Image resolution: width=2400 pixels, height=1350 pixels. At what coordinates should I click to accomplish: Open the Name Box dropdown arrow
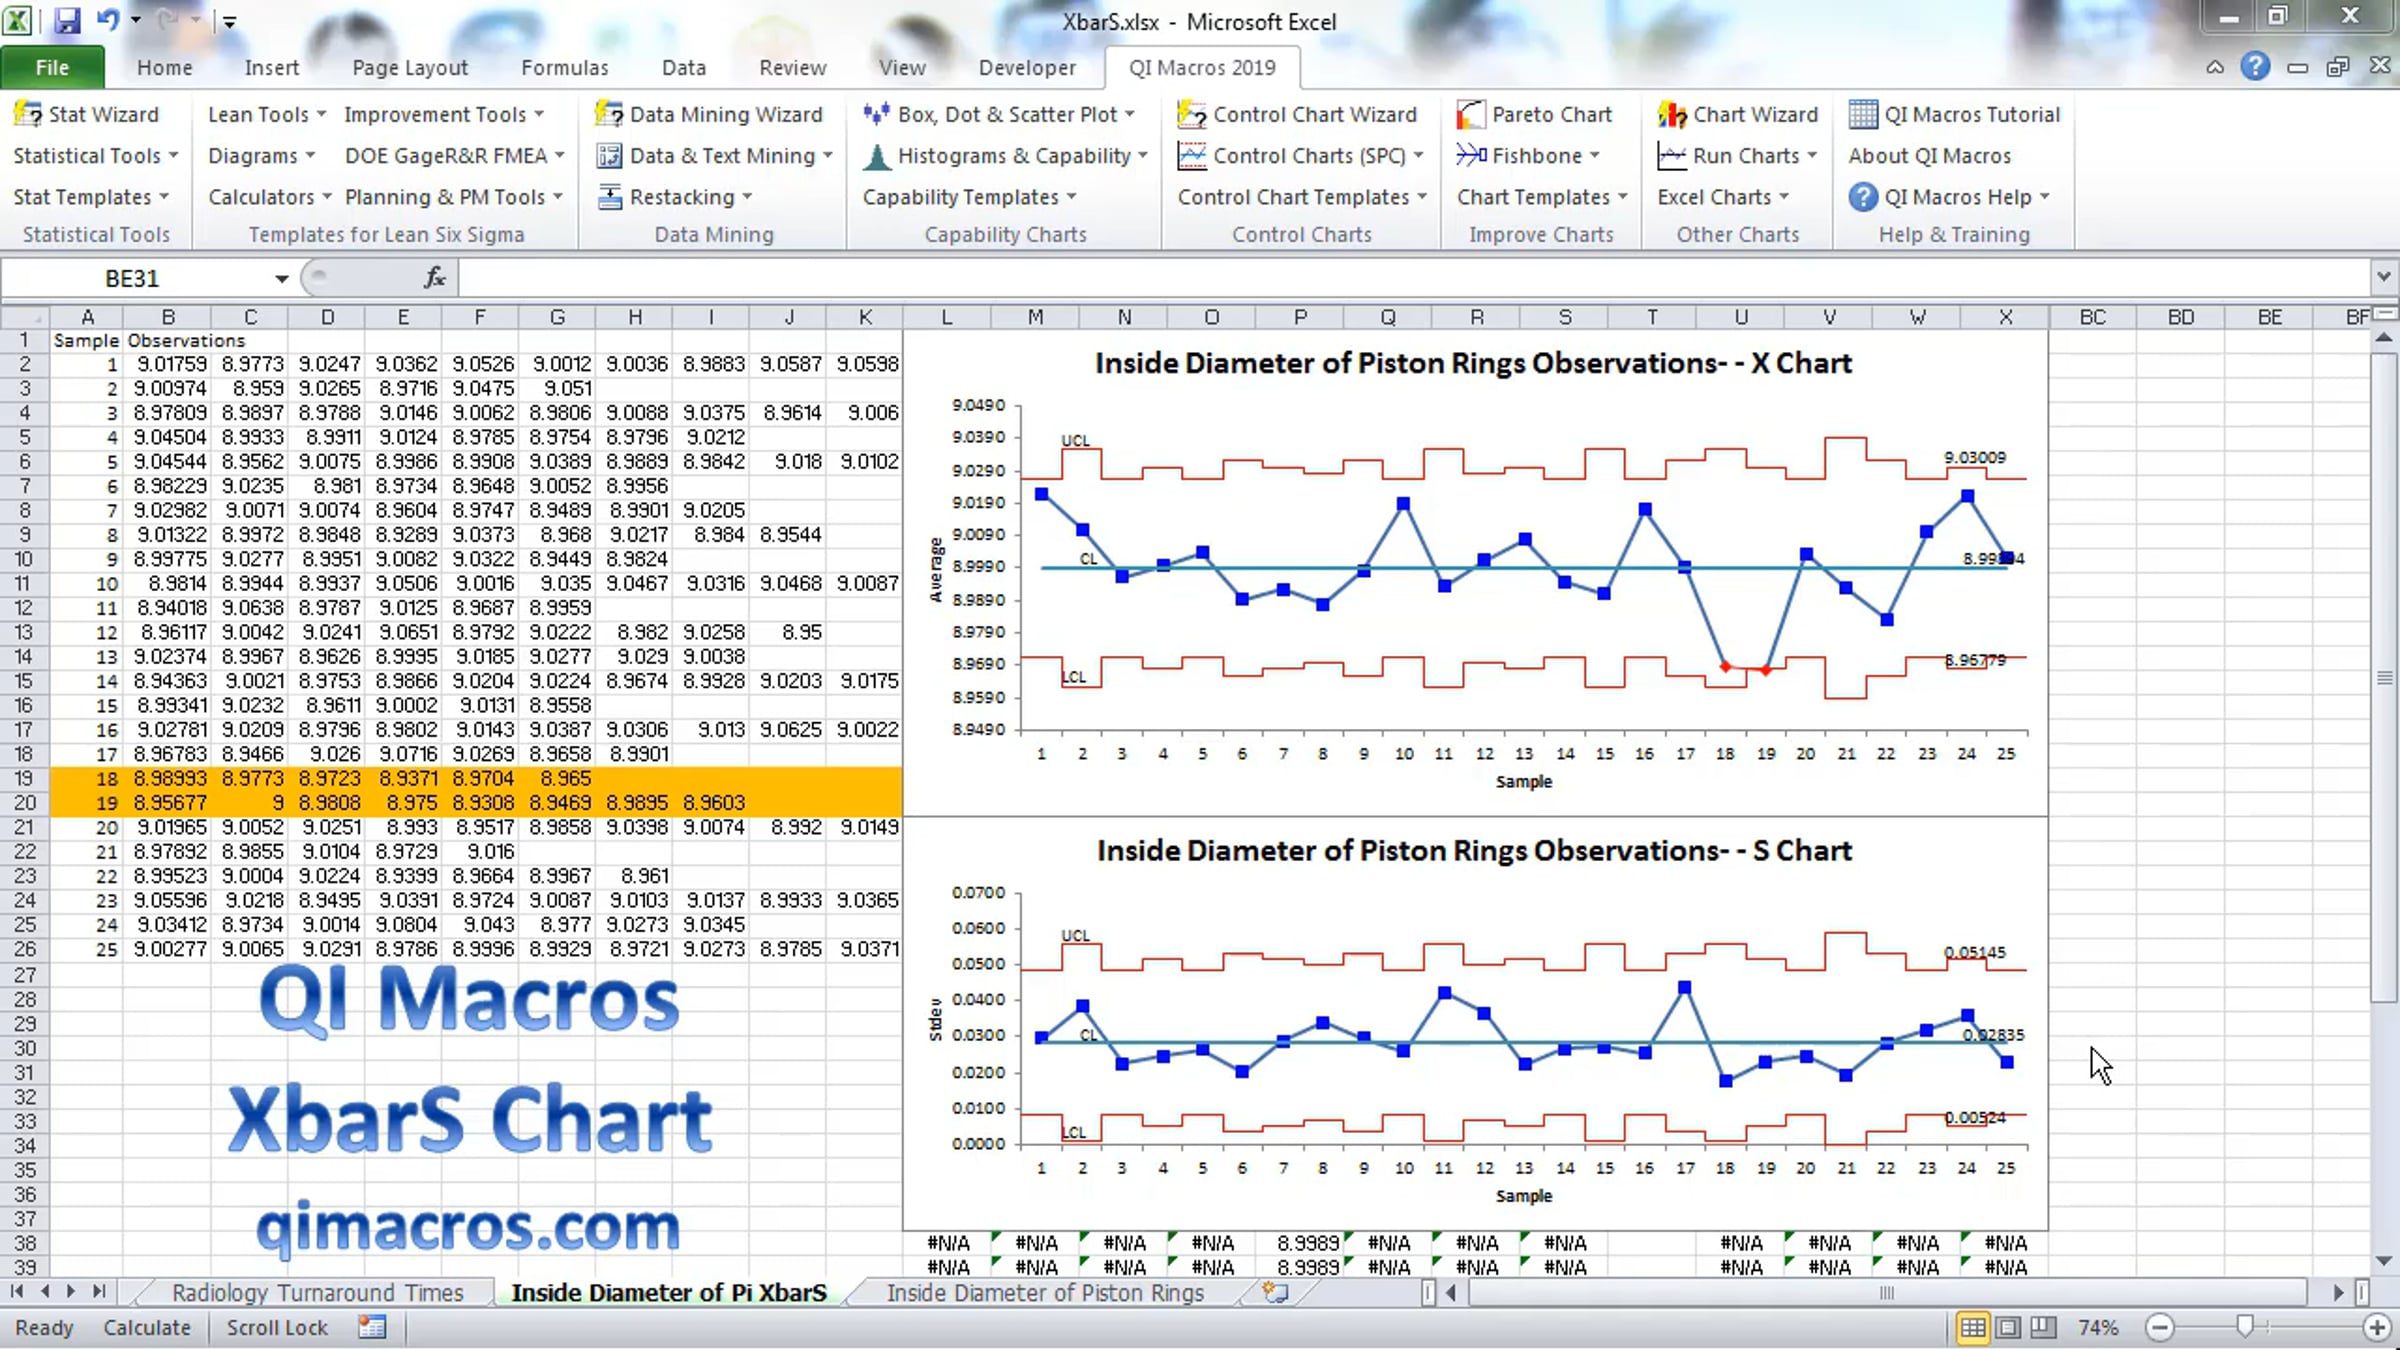click(282, 279)
